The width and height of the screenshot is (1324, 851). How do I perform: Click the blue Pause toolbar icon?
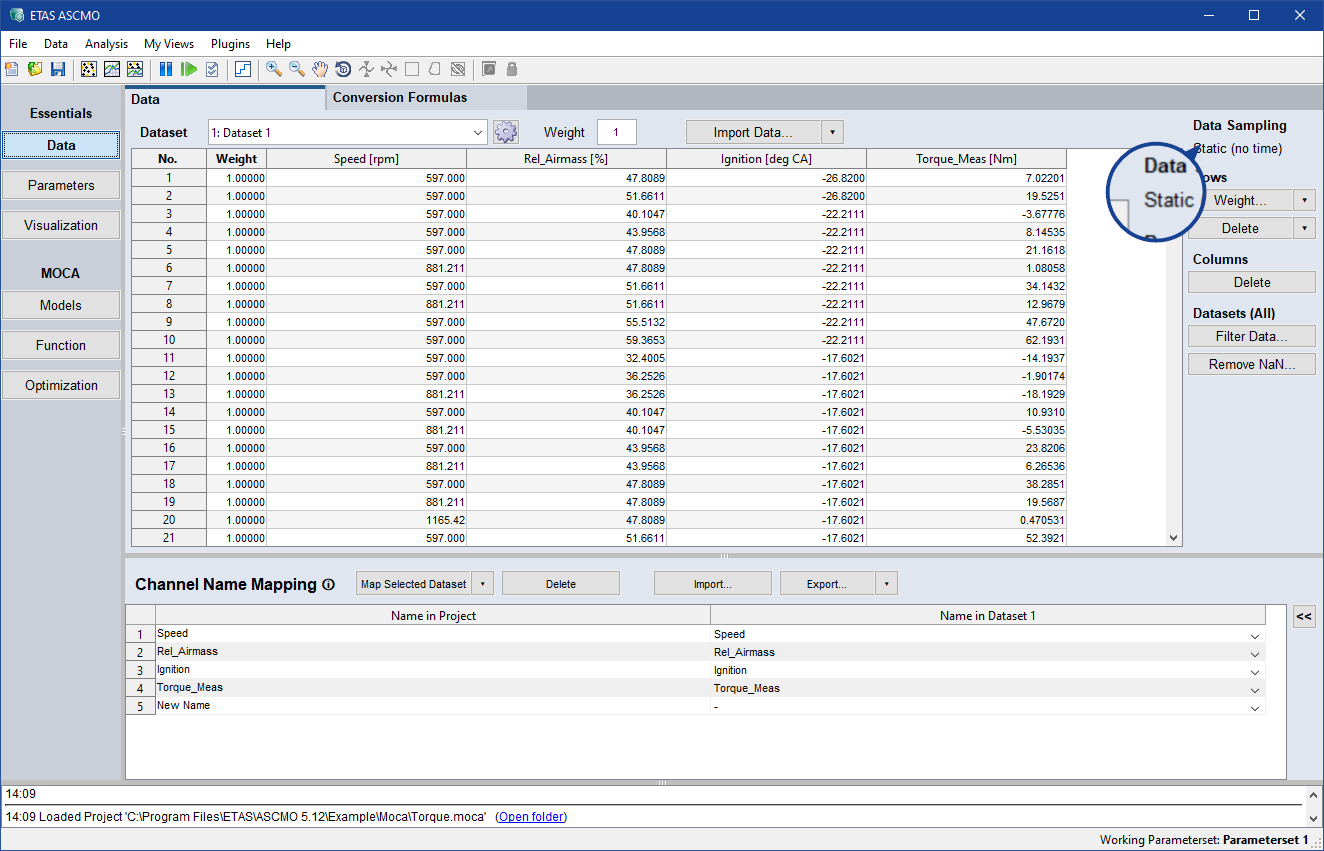click(x=166, y=69)
